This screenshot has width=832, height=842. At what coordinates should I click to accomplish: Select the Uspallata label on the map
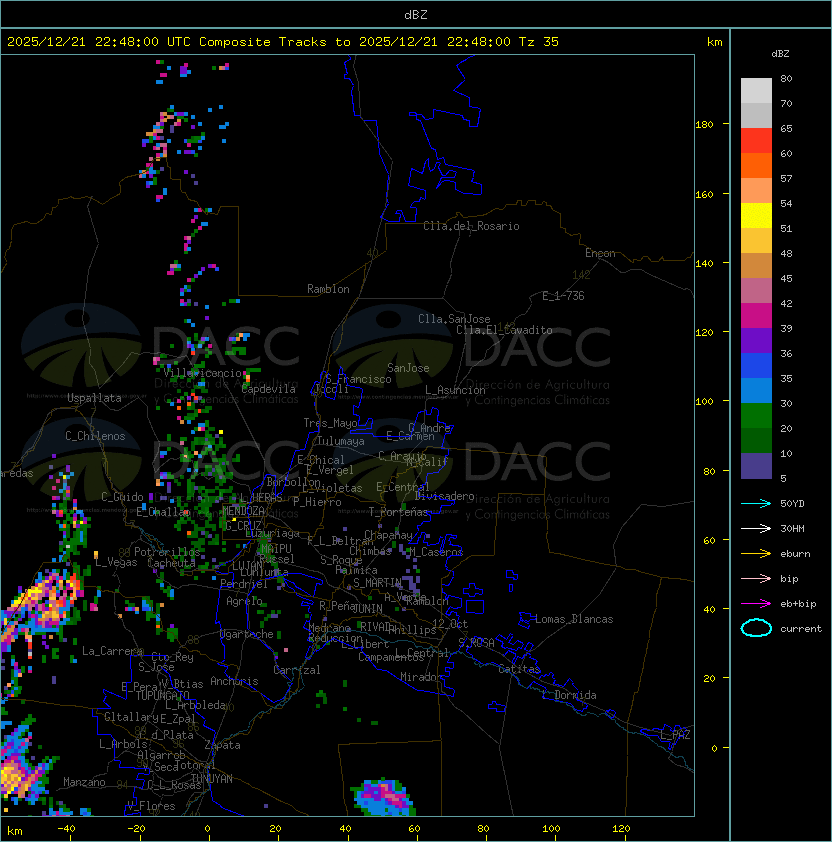click(94, 398)
